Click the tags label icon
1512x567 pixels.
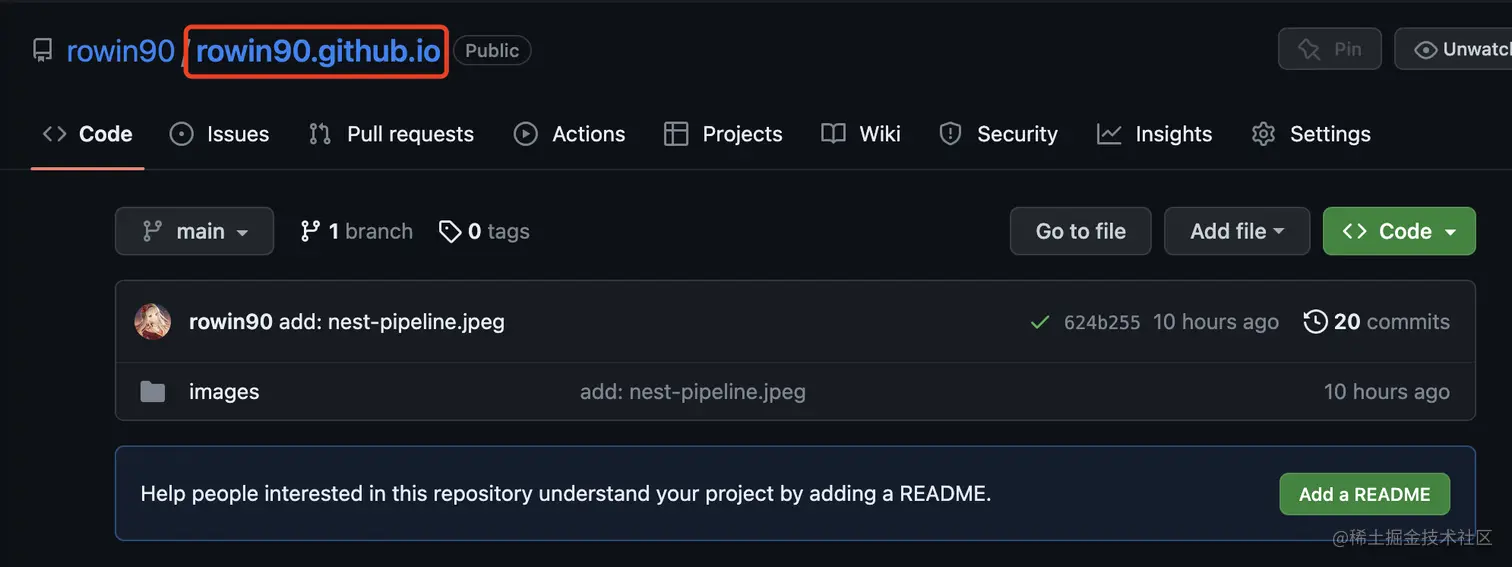click(450, 232)
